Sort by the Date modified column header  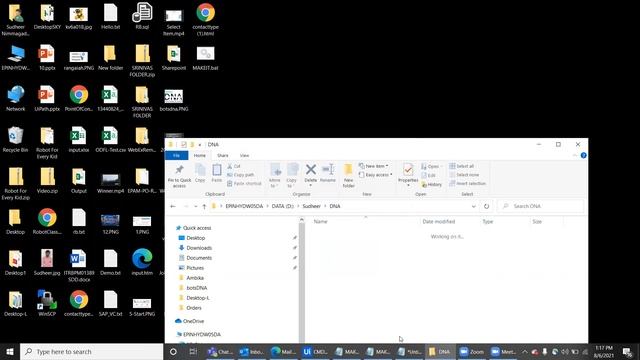pyautogui.click(x=450, y=222)
